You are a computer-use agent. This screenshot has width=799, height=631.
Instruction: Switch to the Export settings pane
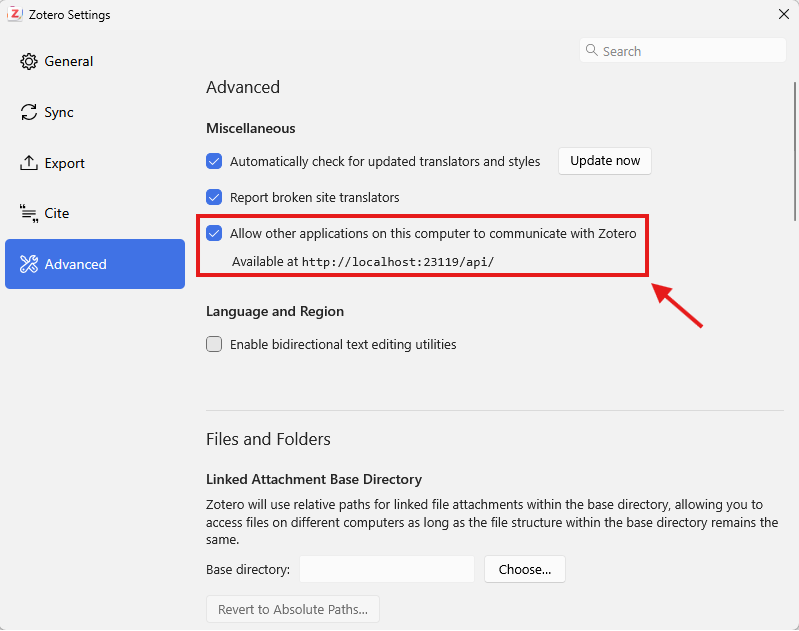click(95, 163)
